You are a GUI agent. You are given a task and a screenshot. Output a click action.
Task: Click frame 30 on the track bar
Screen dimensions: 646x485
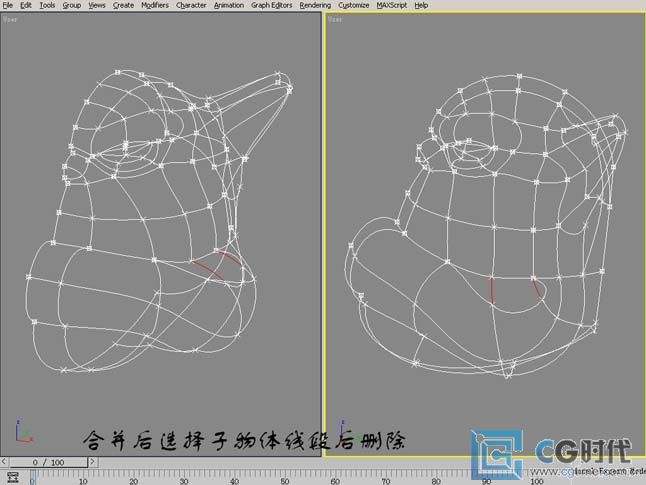pyautogui.click(x=184, y=481)
